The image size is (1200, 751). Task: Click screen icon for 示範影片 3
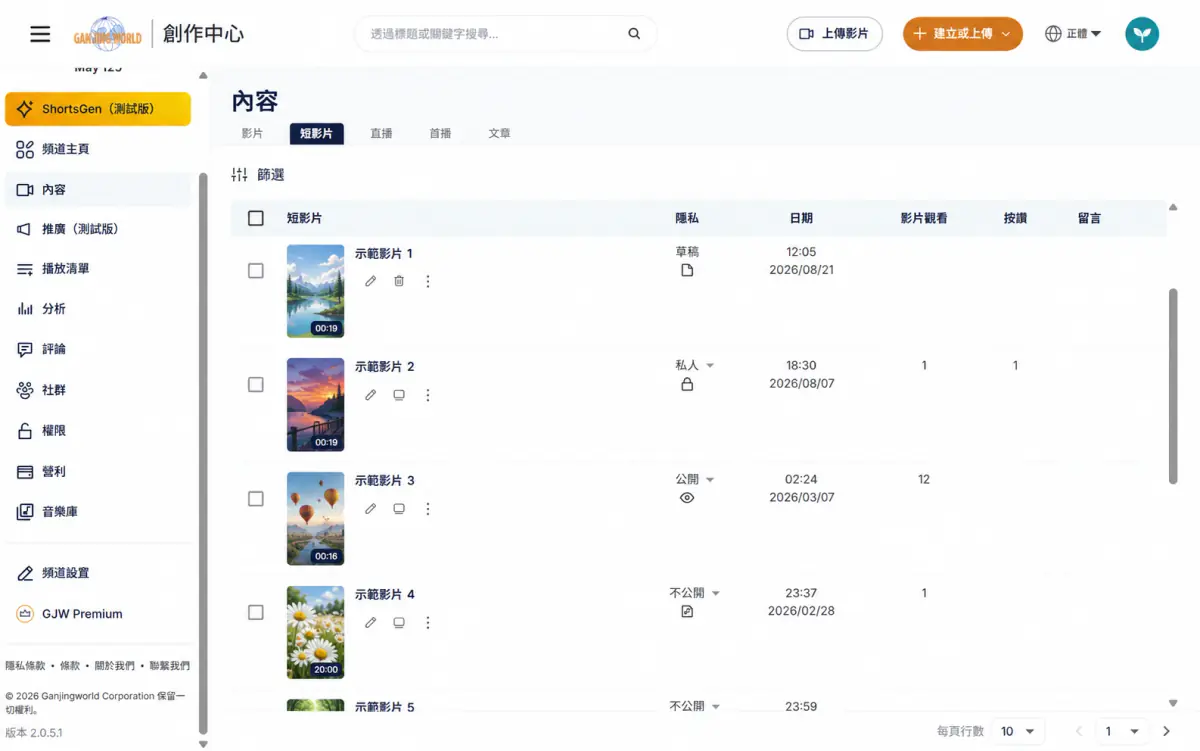399,509
